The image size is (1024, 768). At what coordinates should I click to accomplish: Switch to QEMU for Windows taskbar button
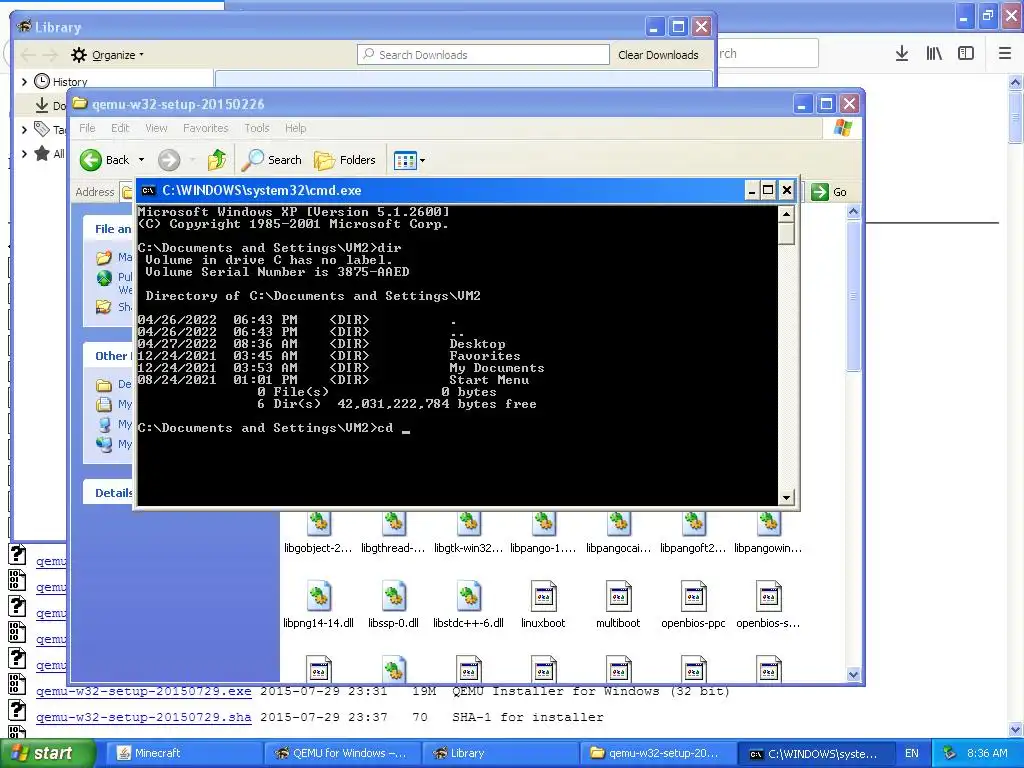(342, 753)
